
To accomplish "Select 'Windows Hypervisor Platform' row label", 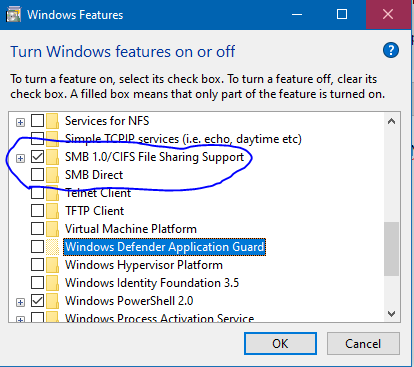I will click(x=144, y=265).
